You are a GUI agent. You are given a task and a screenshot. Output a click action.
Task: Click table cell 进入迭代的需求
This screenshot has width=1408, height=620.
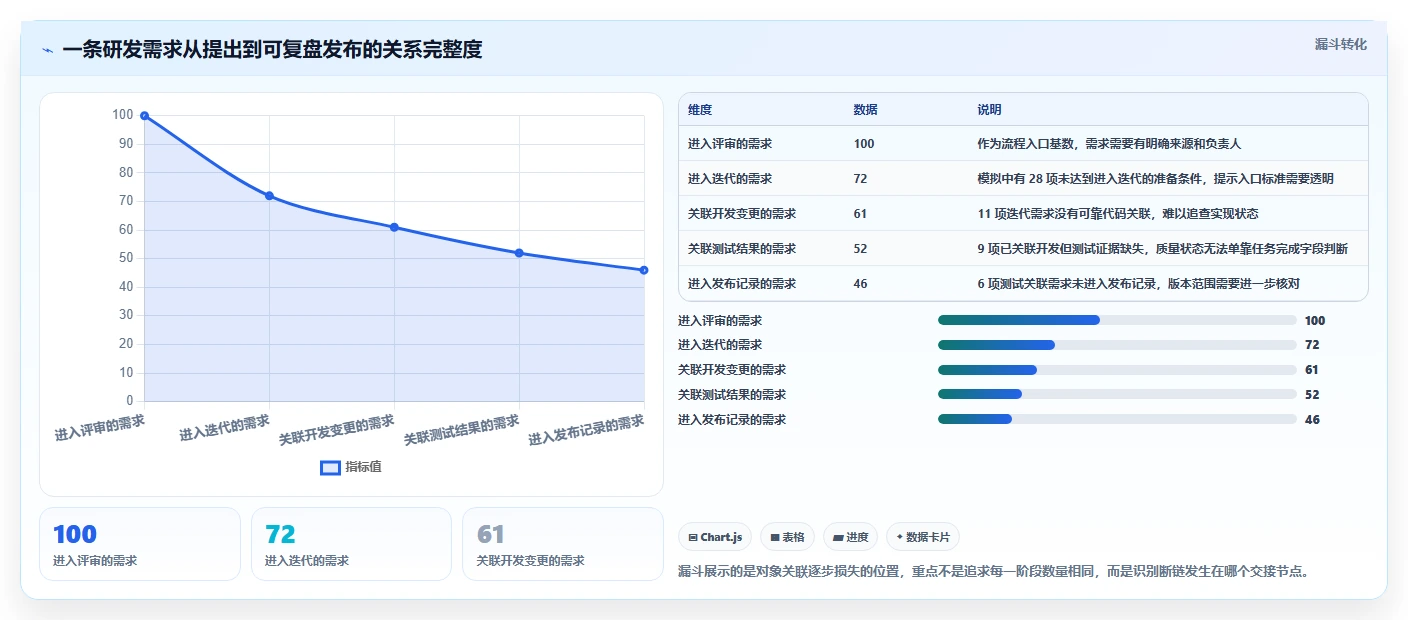click(x=730, y=178)
